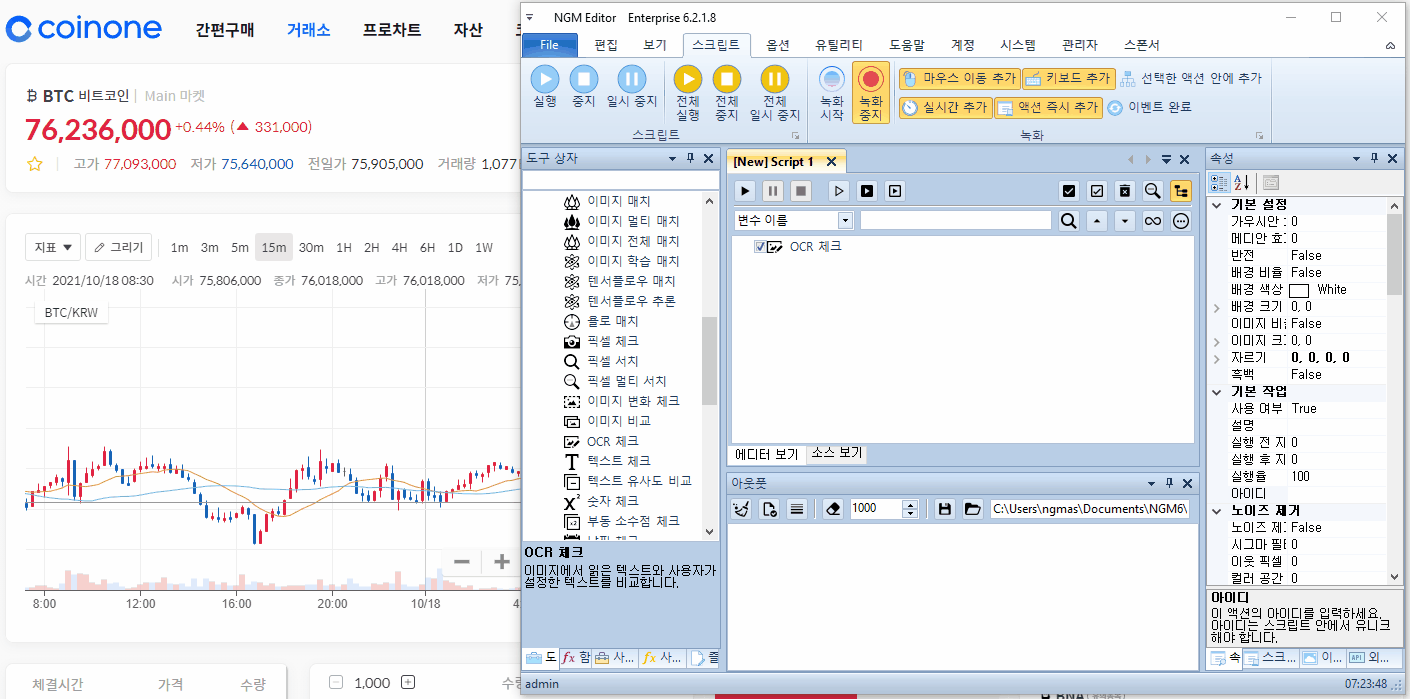
Task: Select the 숫자 체크 tool in the toolbox
Action: [615, 501]
